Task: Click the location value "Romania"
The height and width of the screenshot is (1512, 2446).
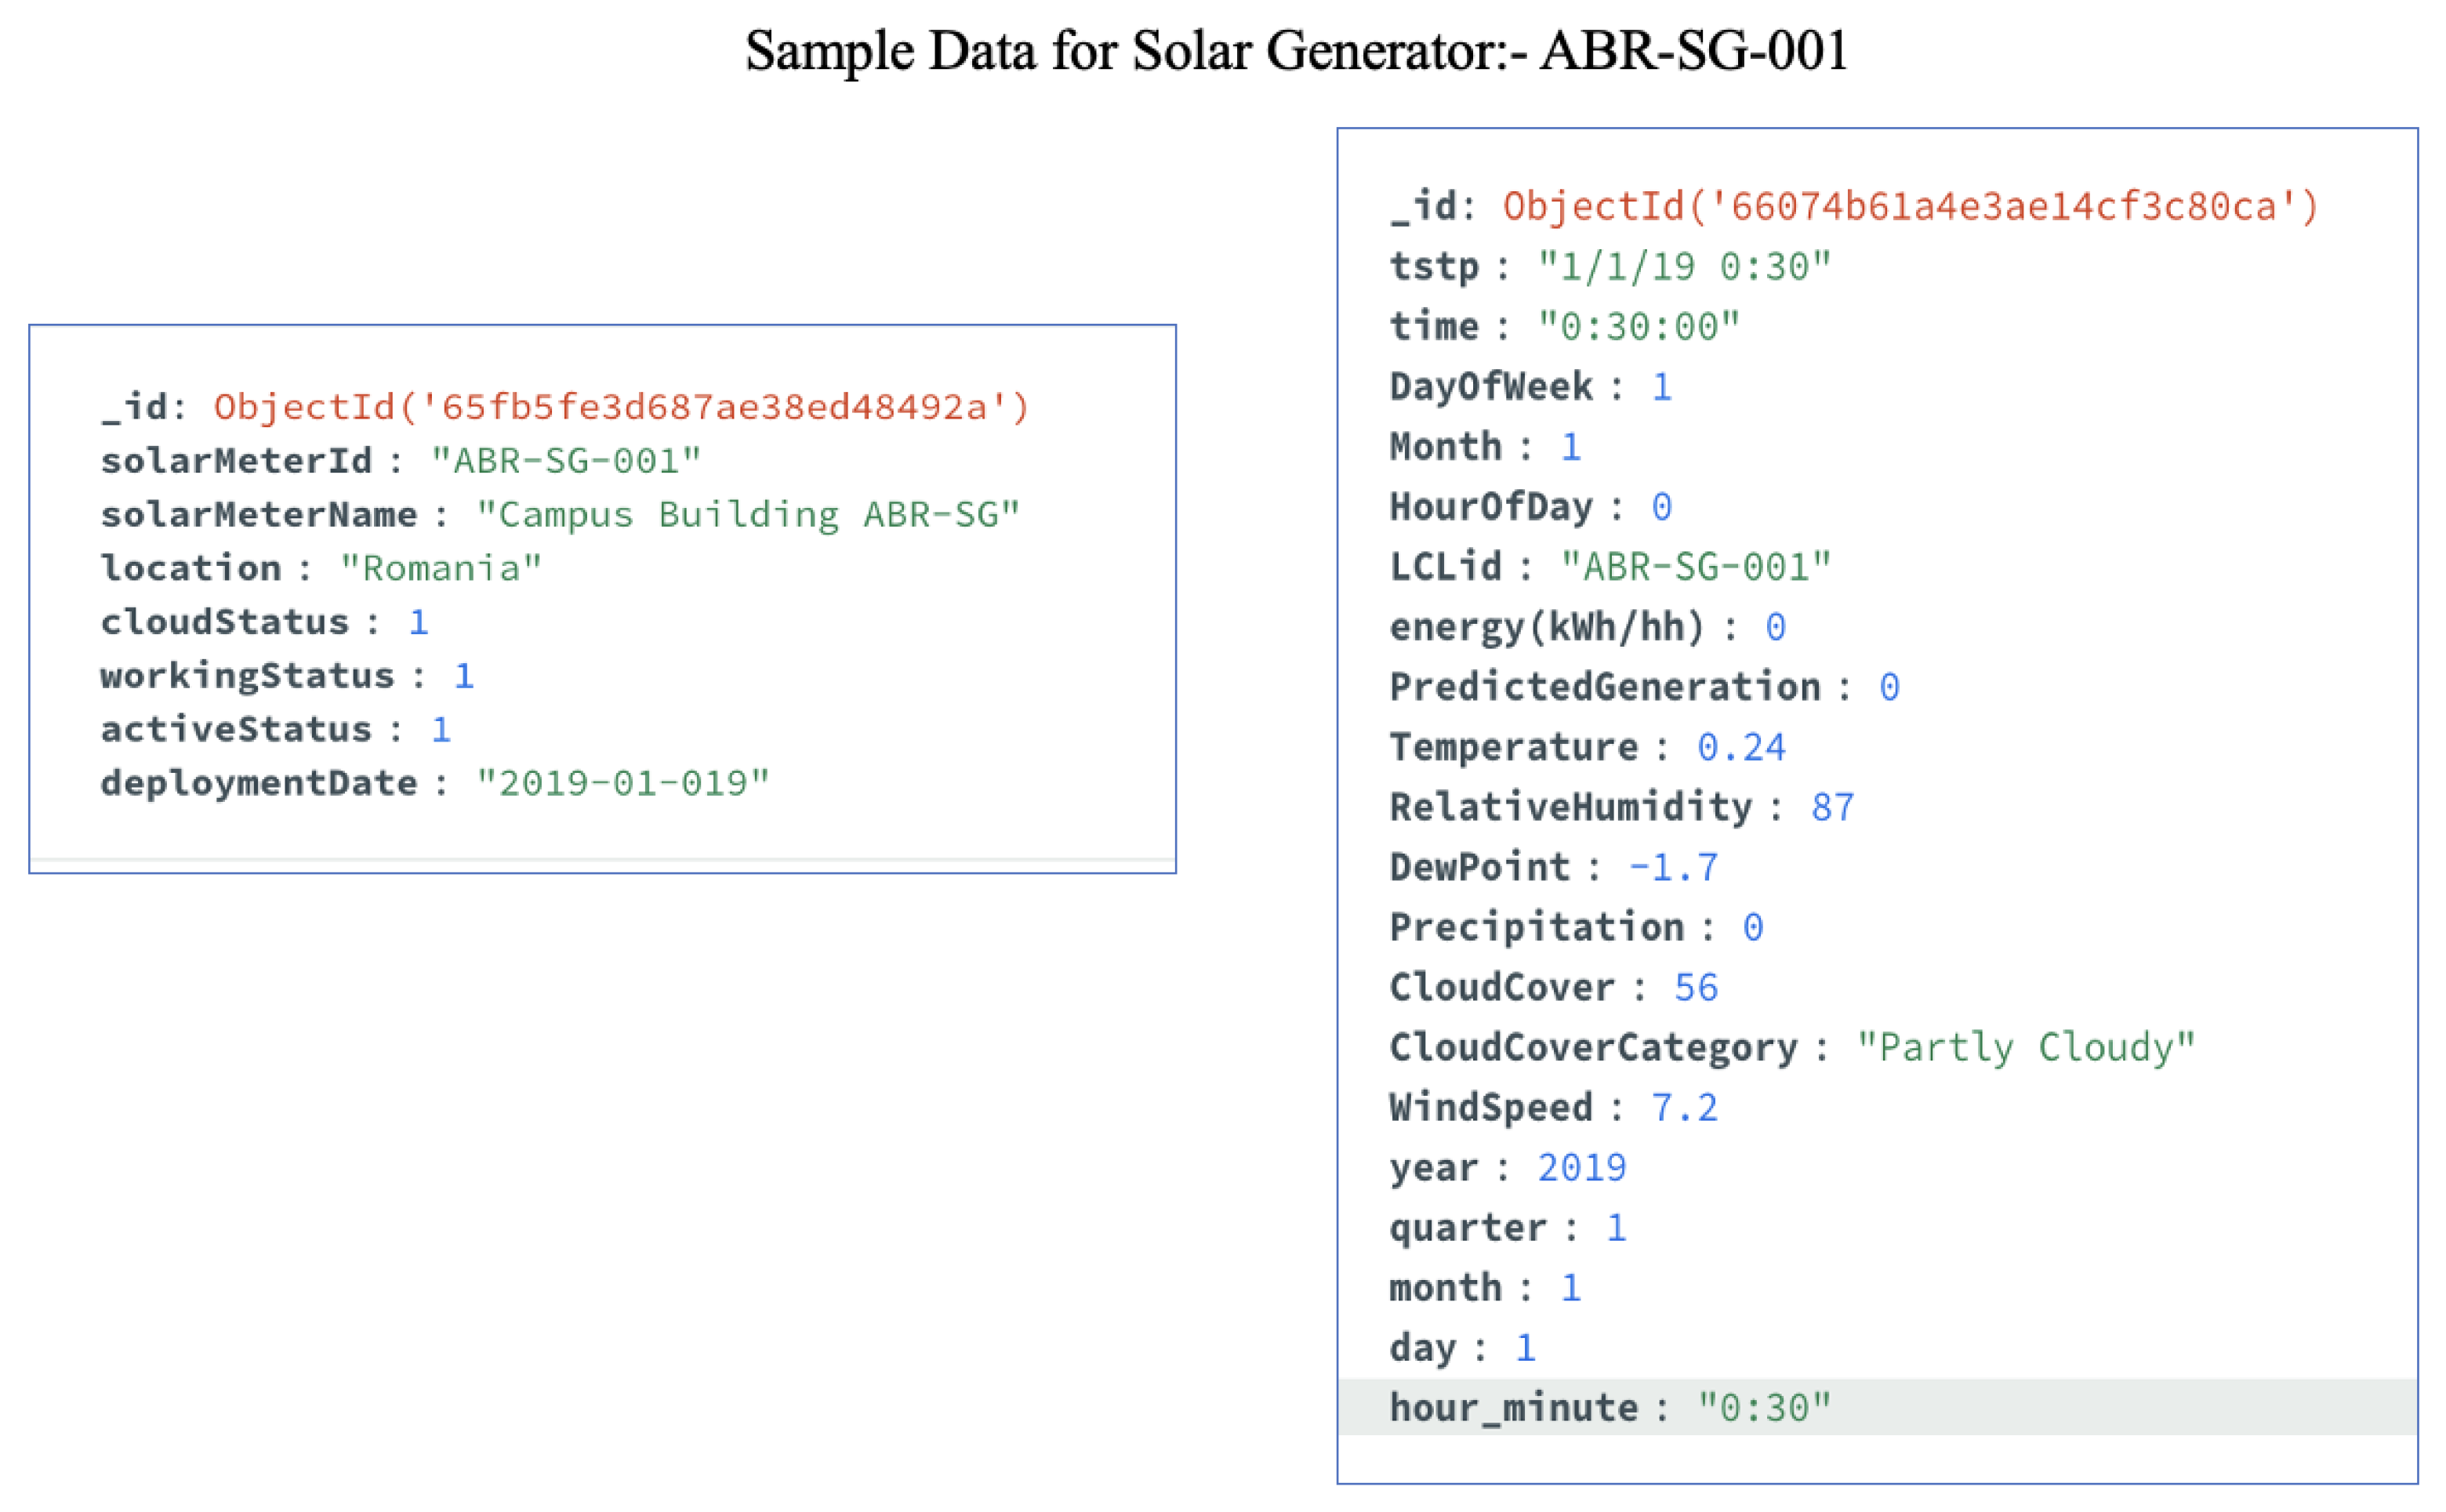Action: [x=441, y=568]
